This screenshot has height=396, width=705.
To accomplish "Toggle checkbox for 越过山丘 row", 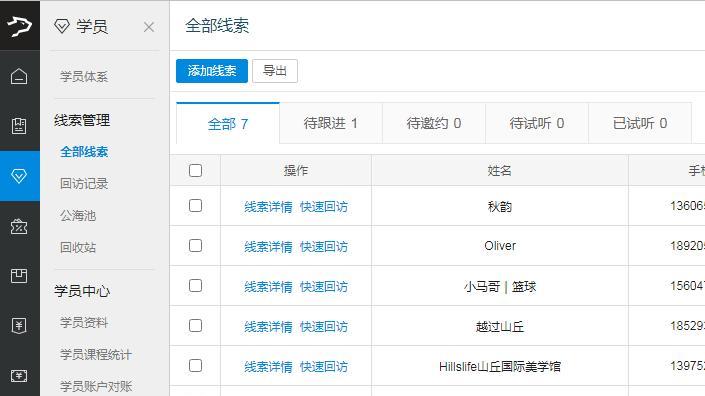I will pyautogui.click(x=196, y=326).
